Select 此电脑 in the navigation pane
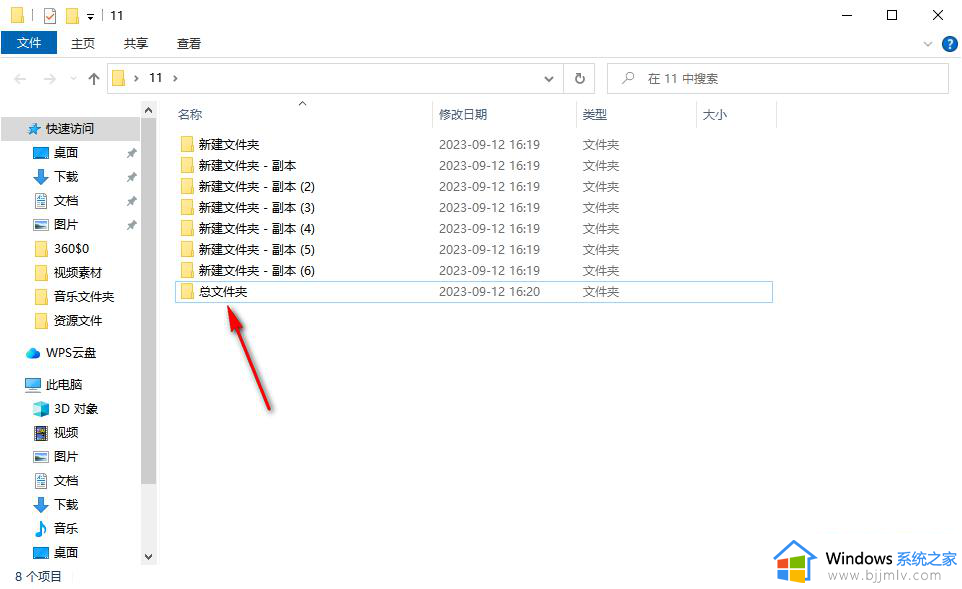 pos(64,385)
